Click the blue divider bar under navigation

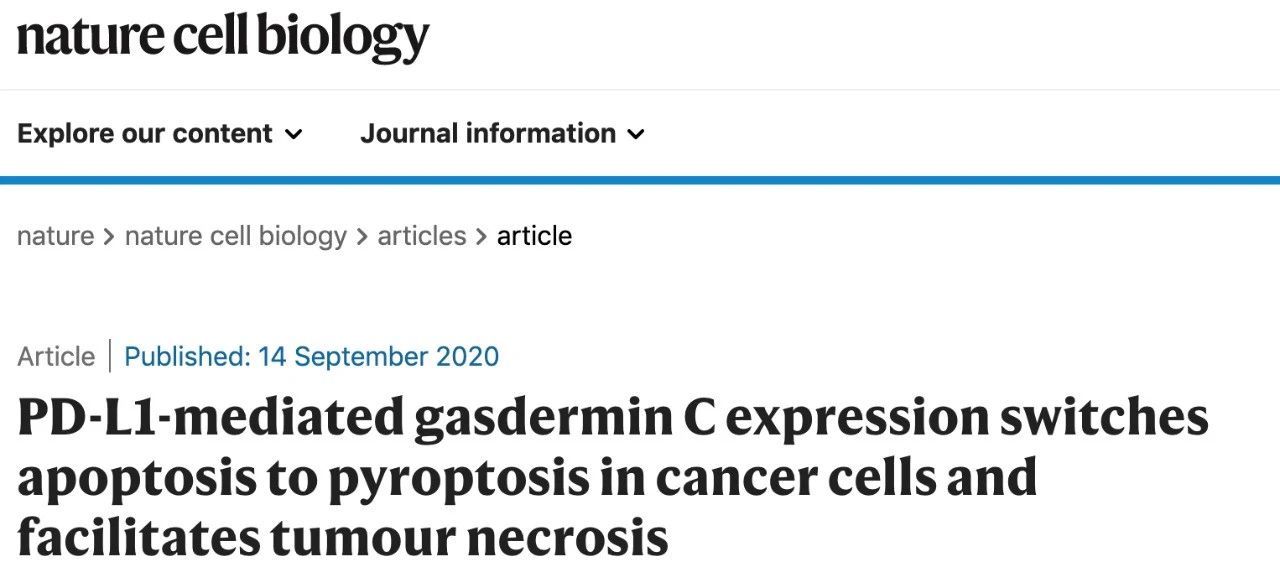640,180
